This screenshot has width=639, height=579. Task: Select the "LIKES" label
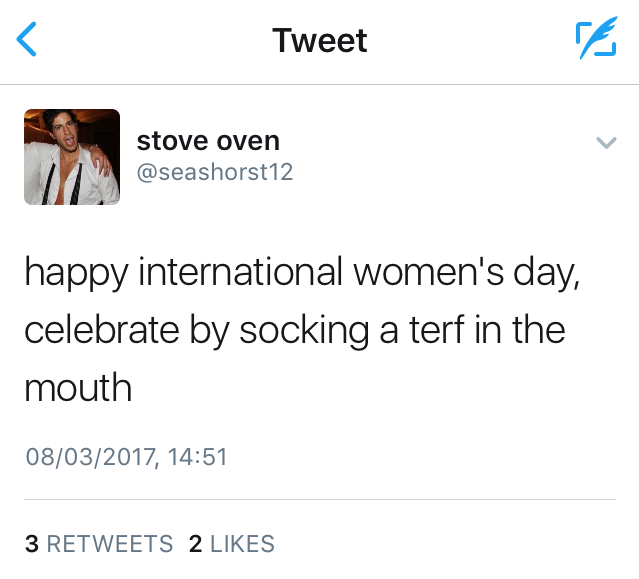(242, 544)
